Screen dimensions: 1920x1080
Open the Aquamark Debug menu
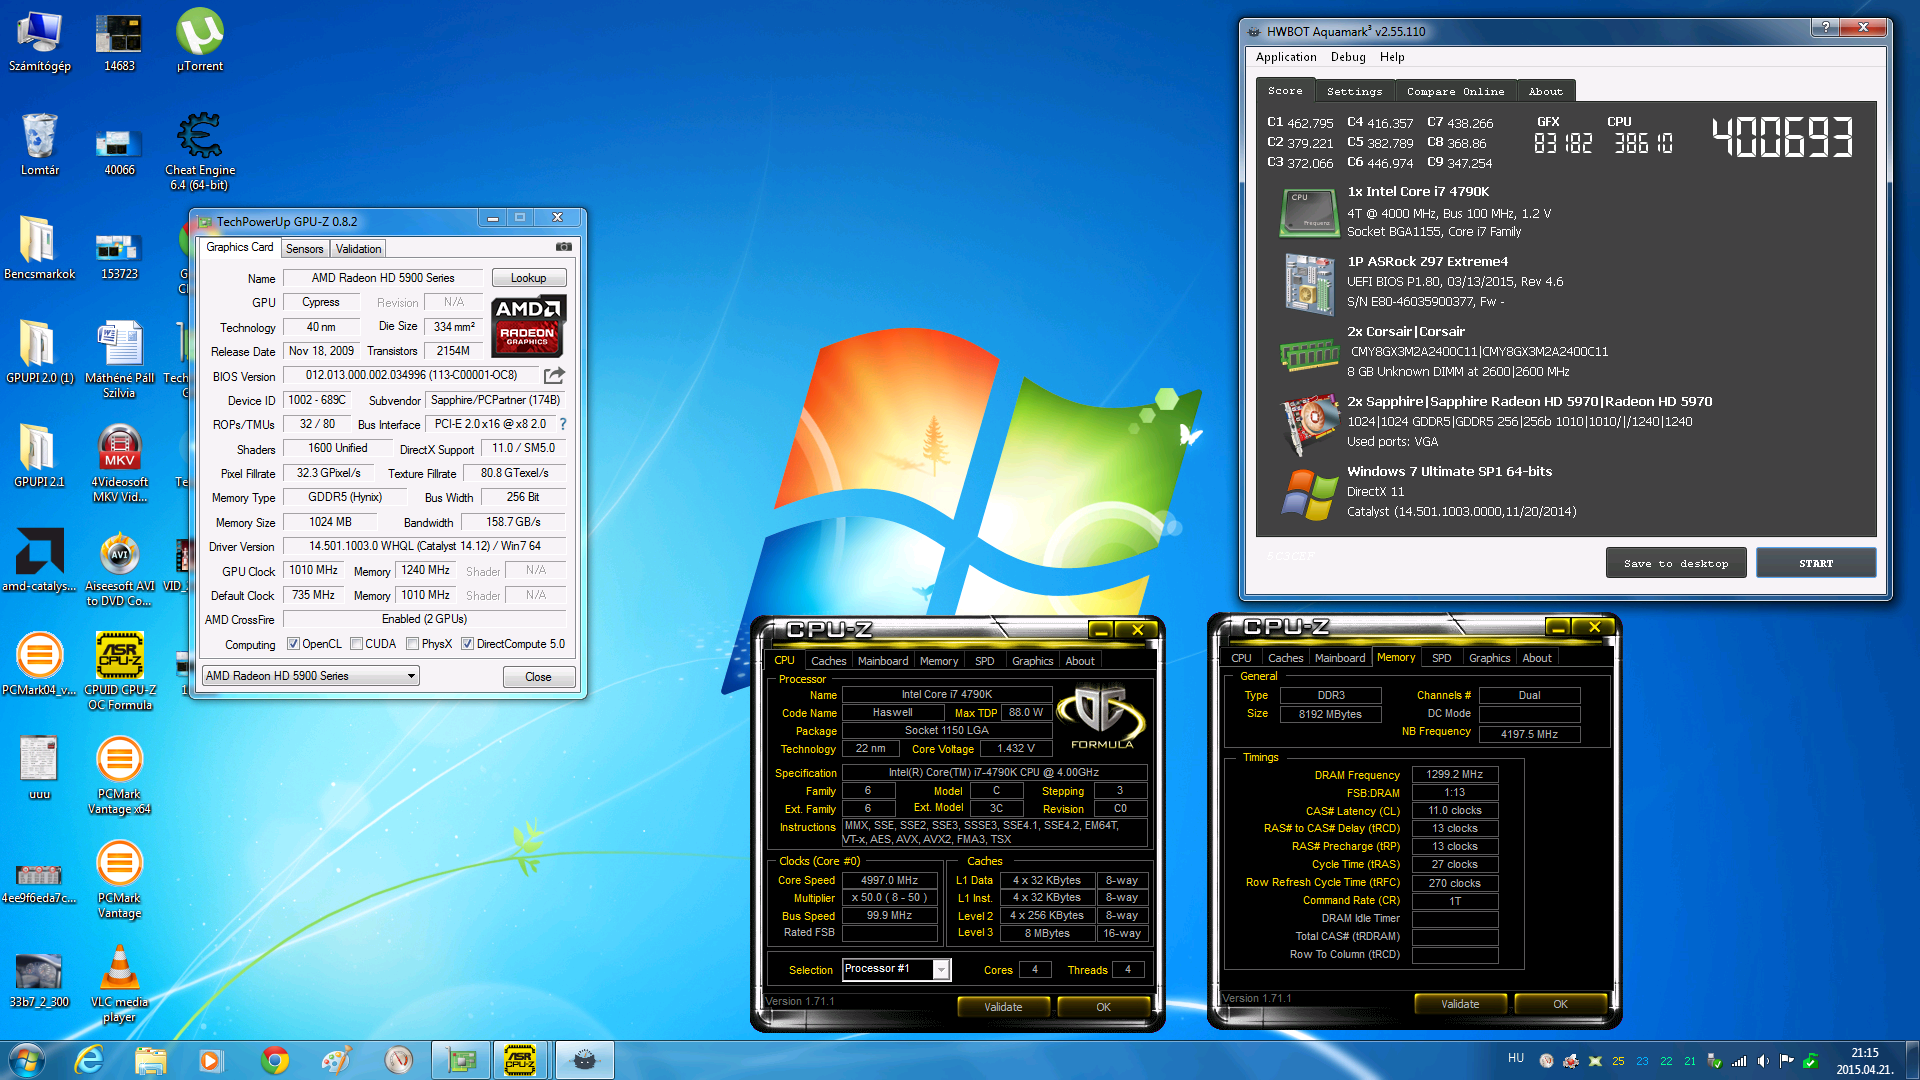1347,57
